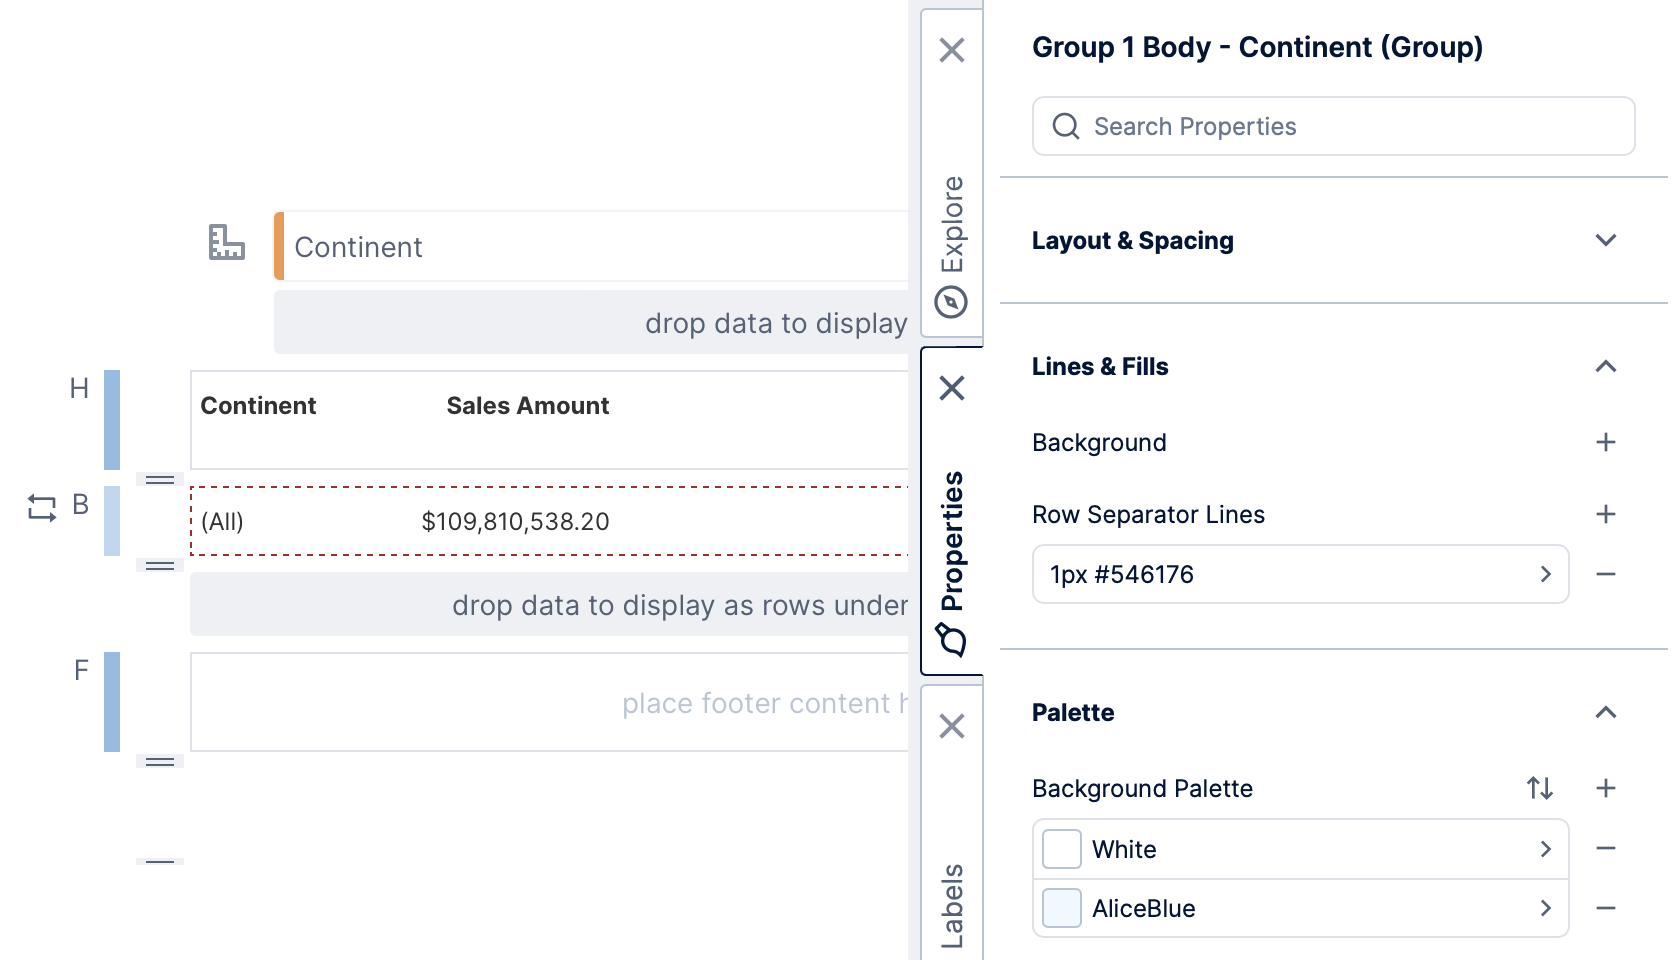Image resolution: width=1672 pixels, height=960 pixels.
Task: Click the repeat icon beside row B
Action: (x=42, y=507)
